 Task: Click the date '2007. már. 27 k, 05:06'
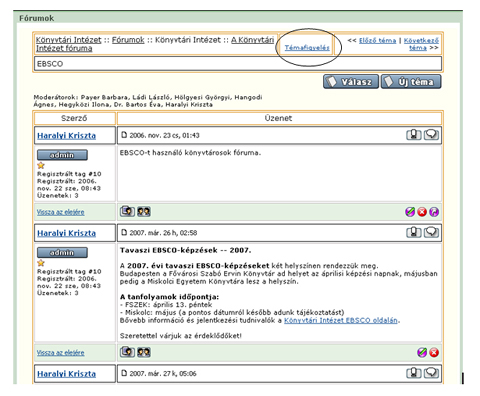pos(163,373)
